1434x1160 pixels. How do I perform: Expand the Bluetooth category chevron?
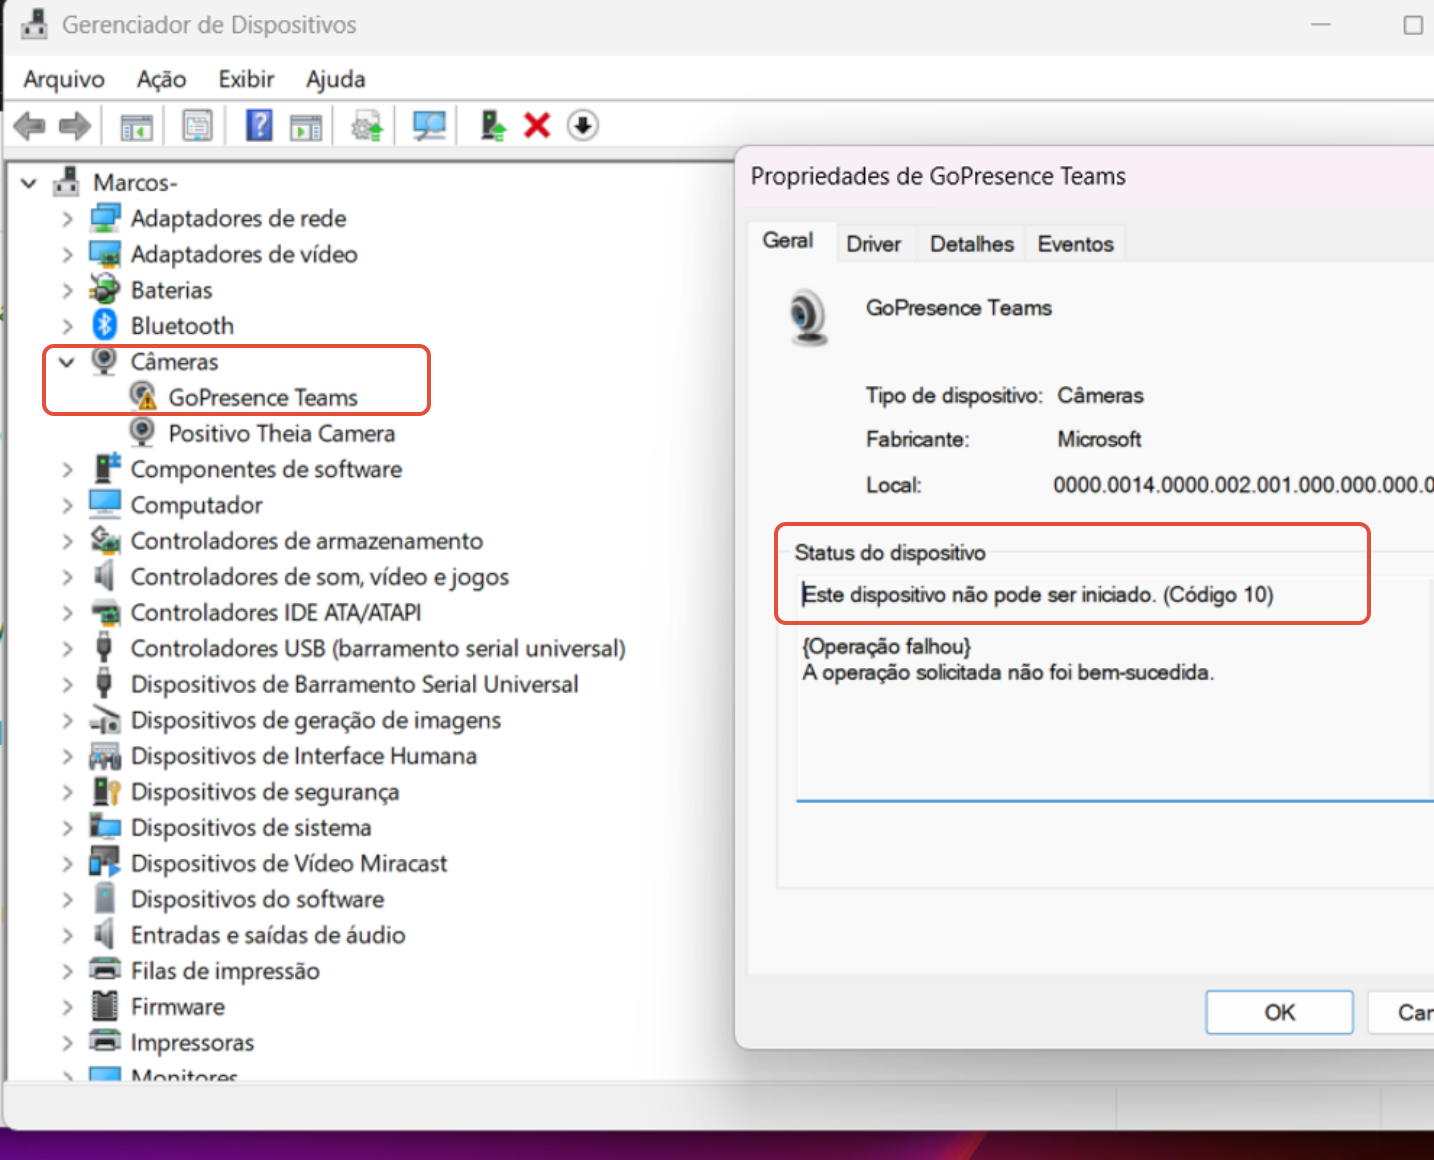click(67, 326)
